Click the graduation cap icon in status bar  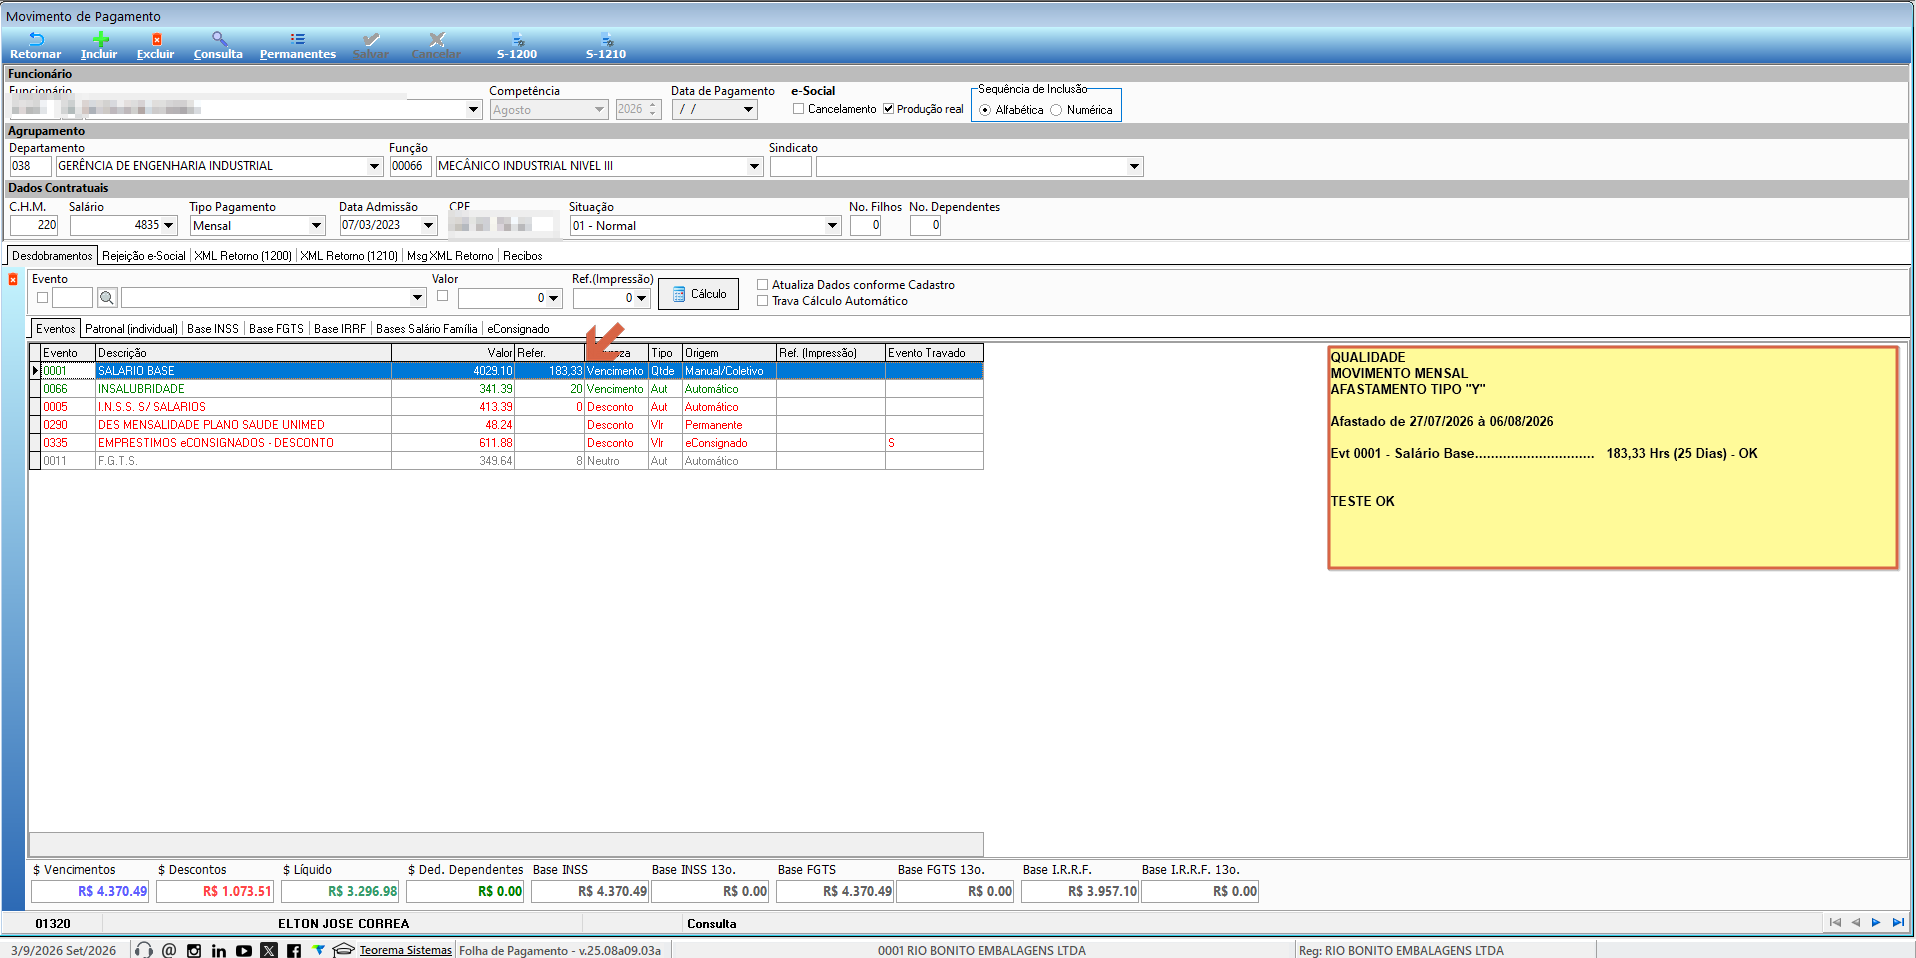pos(344,950)
